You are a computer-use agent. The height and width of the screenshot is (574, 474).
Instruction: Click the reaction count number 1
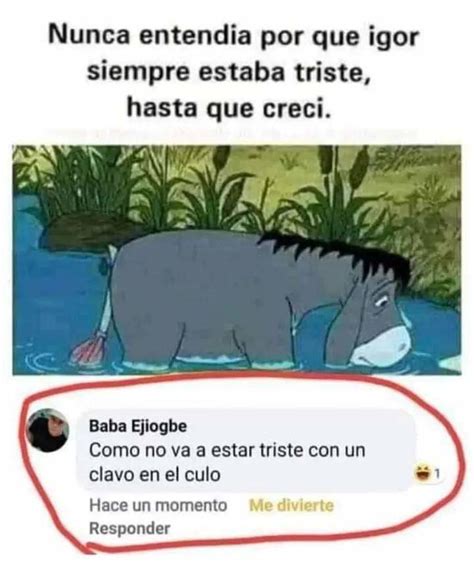coord(436,474)
